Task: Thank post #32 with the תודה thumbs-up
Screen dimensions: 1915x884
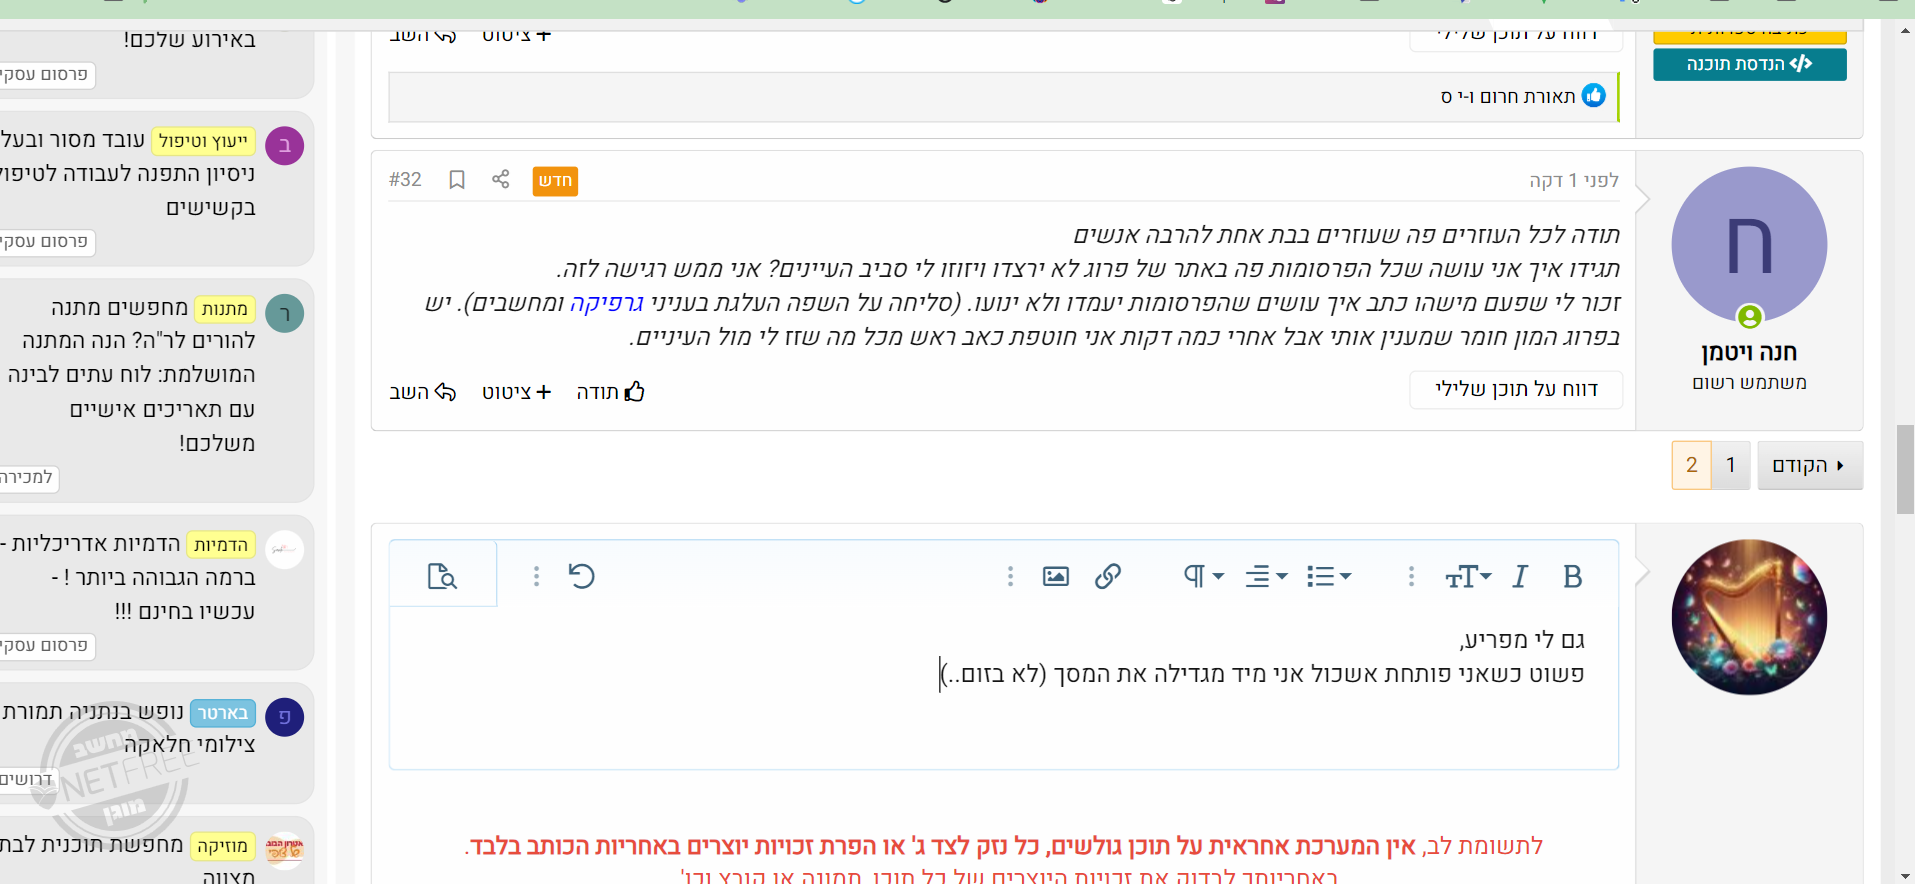Action: (610, 392)
